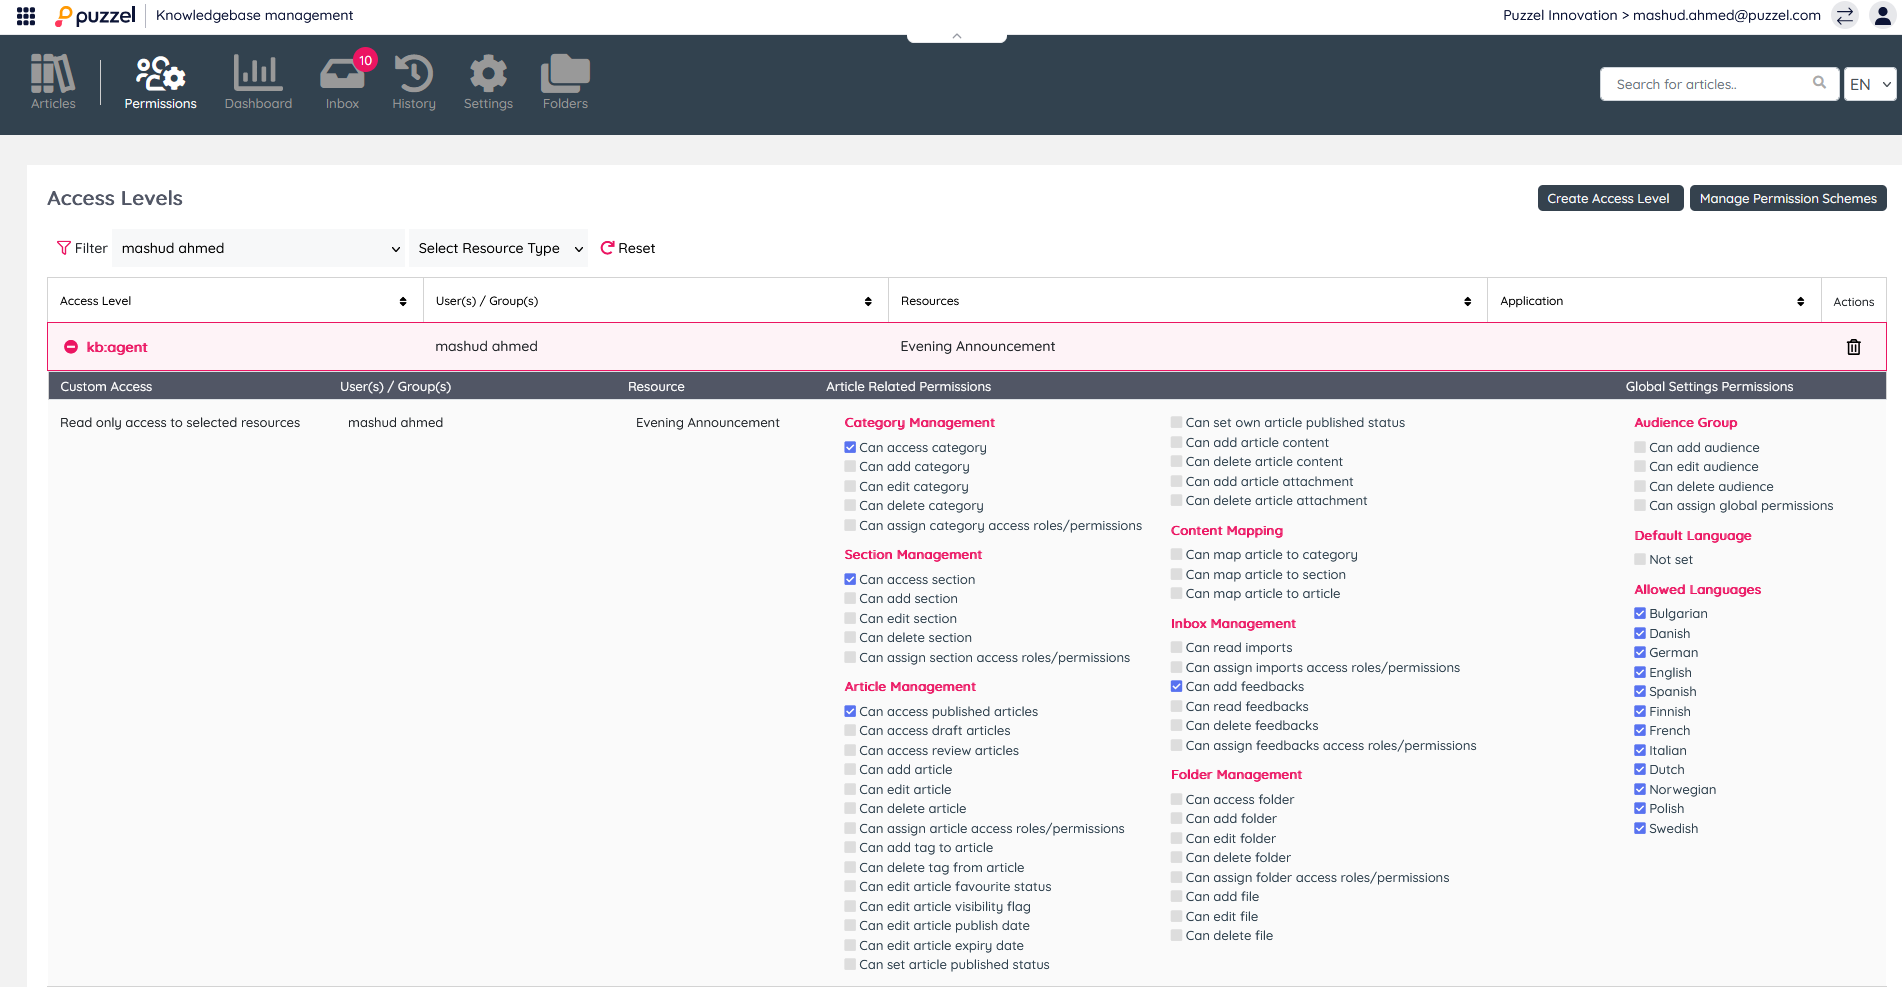Toggle the Can add category checkbox
1902x987 pixels.
coord(850,467)
